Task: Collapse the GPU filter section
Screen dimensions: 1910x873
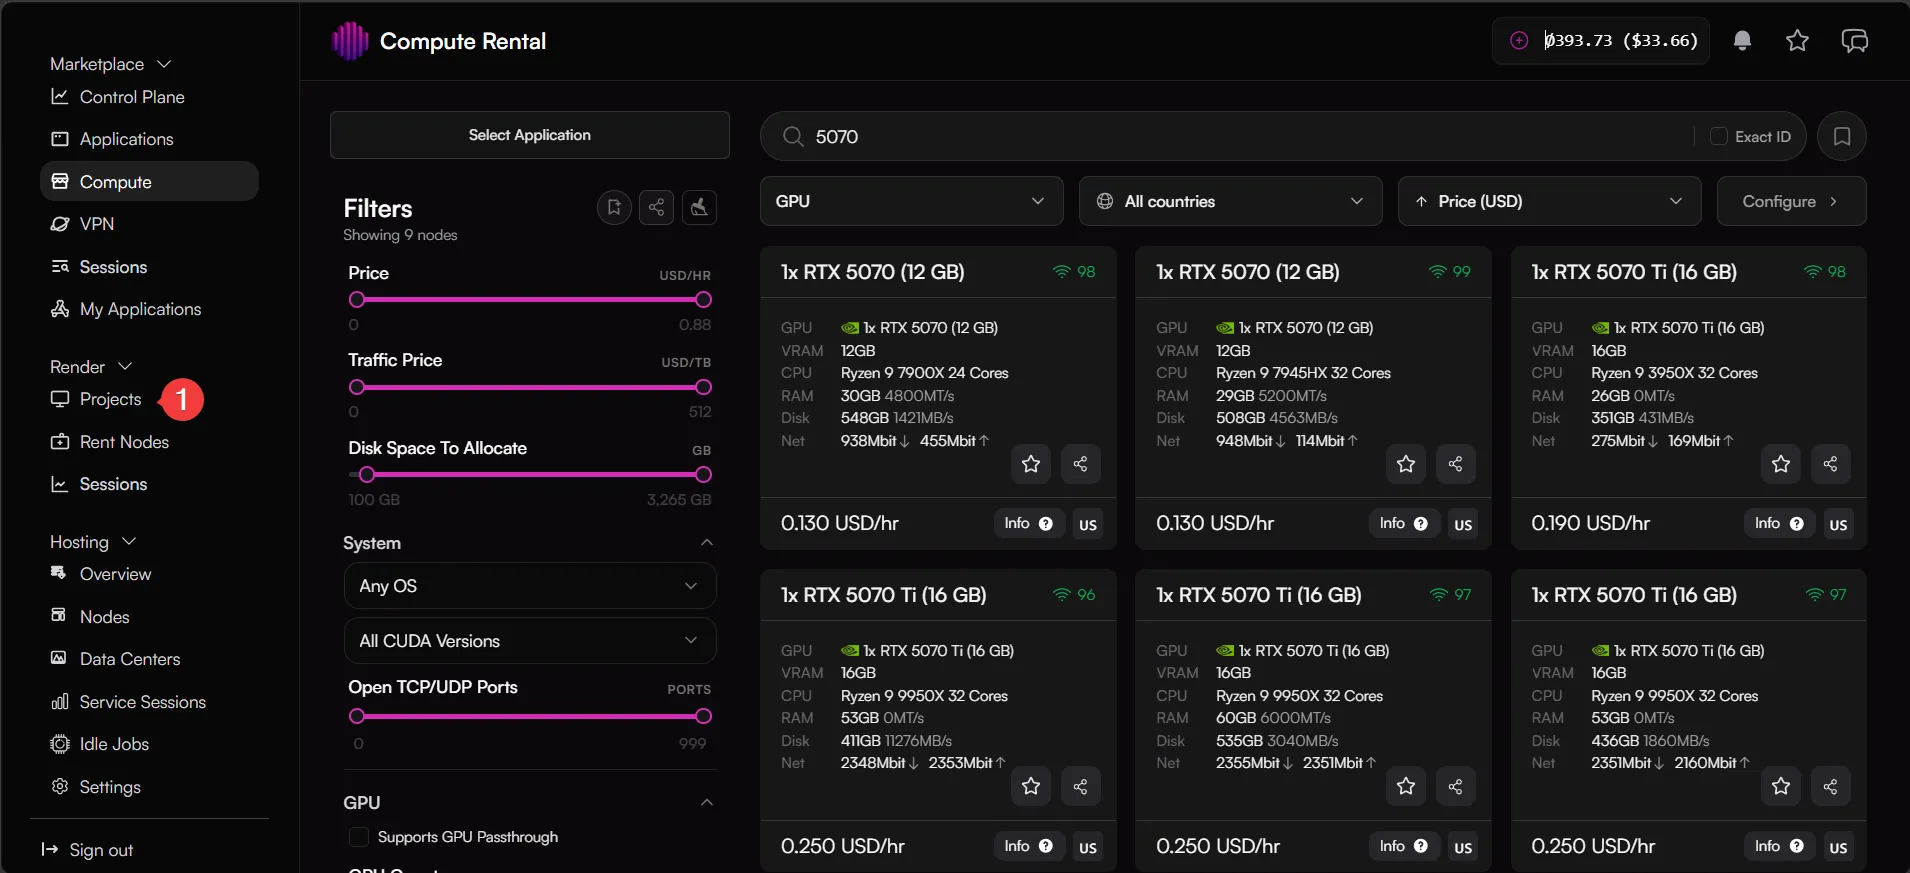Action: [x=707, y=803]
